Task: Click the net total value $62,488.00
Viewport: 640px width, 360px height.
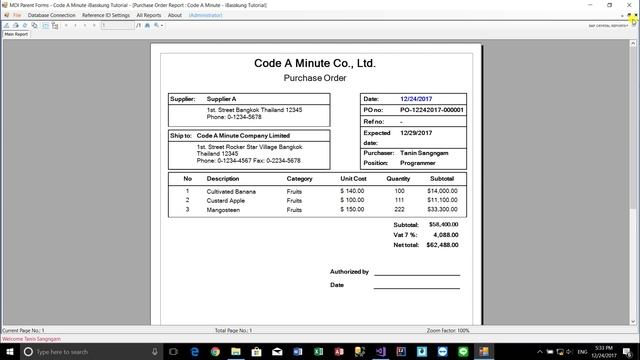Action: pyautogui.click(x=442, y=245)
